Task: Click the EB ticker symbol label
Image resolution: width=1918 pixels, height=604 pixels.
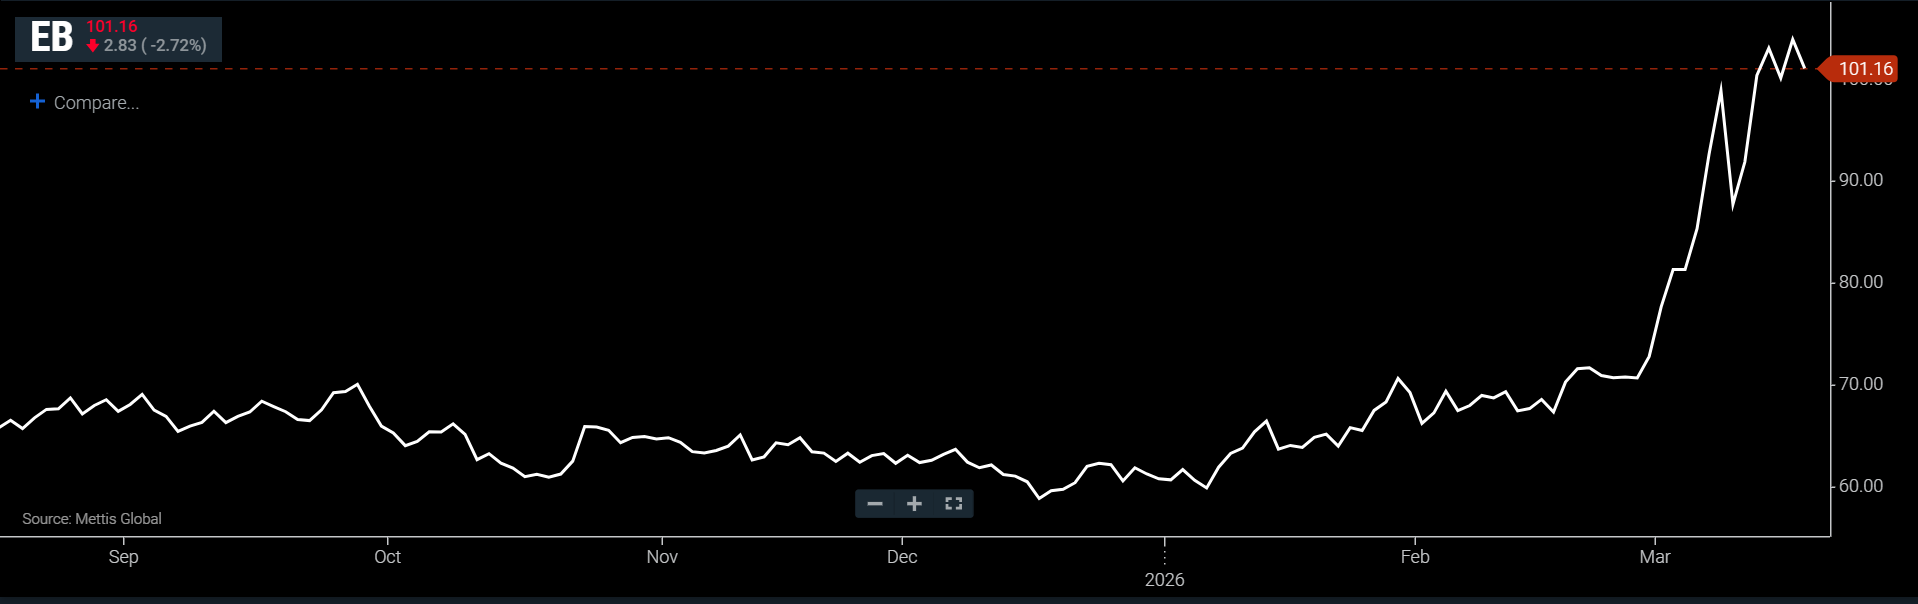Action: (52, 38)
